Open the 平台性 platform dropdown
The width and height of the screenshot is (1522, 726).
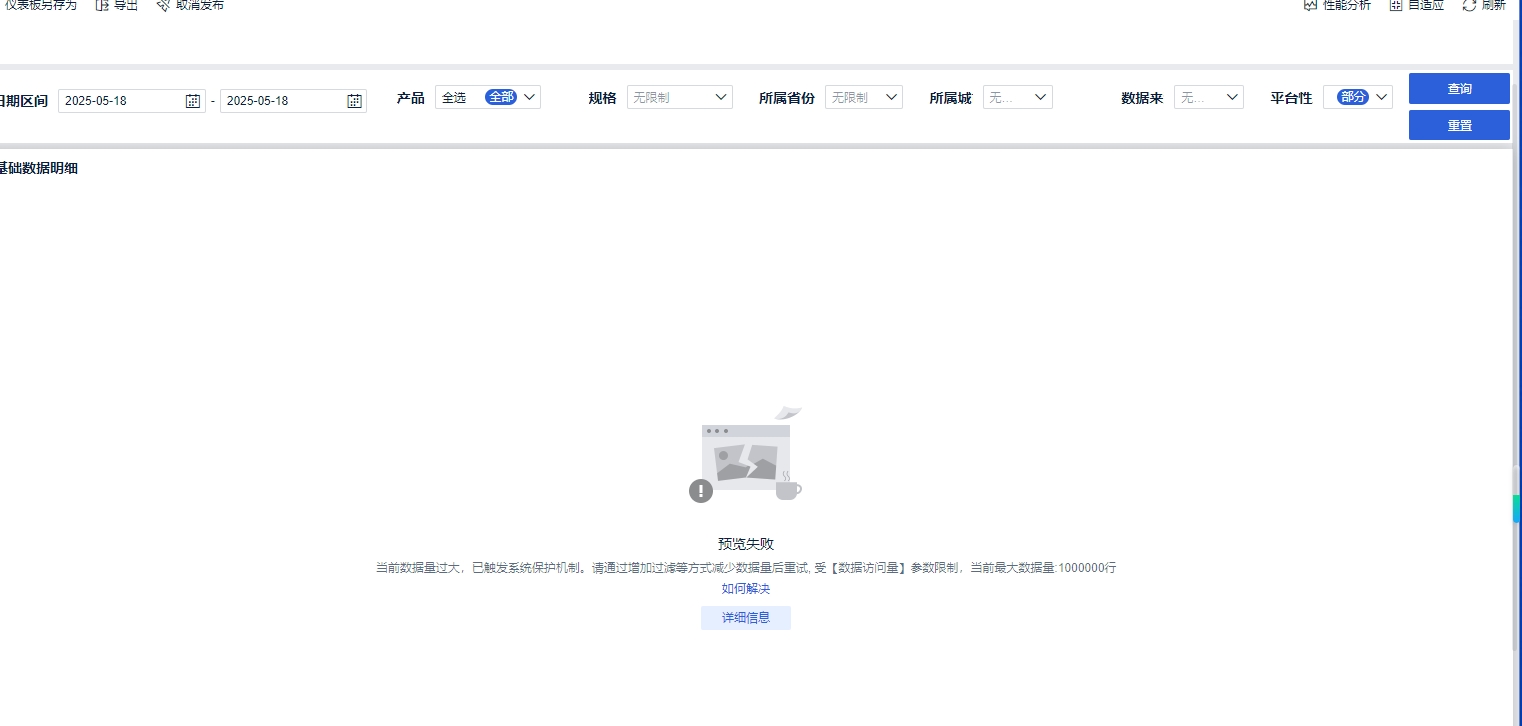[1358, 97]
